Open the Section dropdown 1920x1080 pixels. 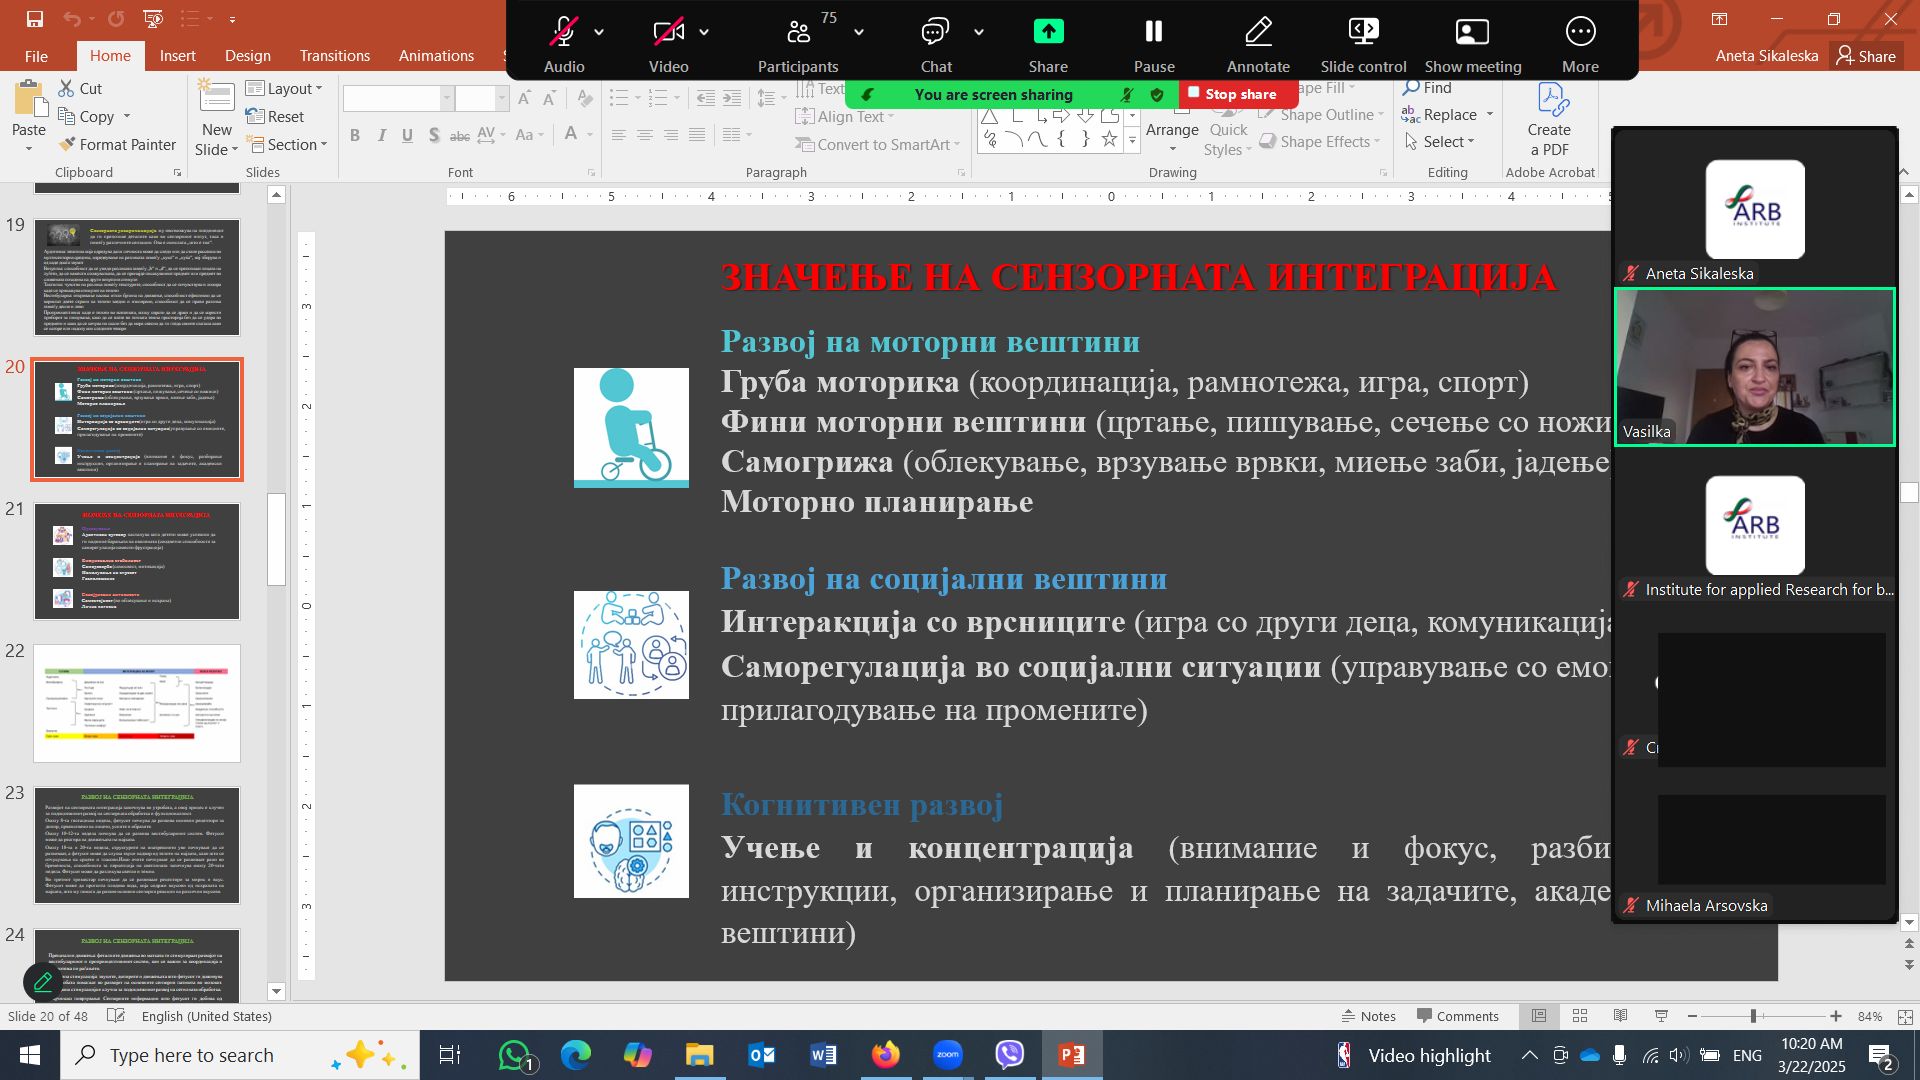(x=287, y=145)
